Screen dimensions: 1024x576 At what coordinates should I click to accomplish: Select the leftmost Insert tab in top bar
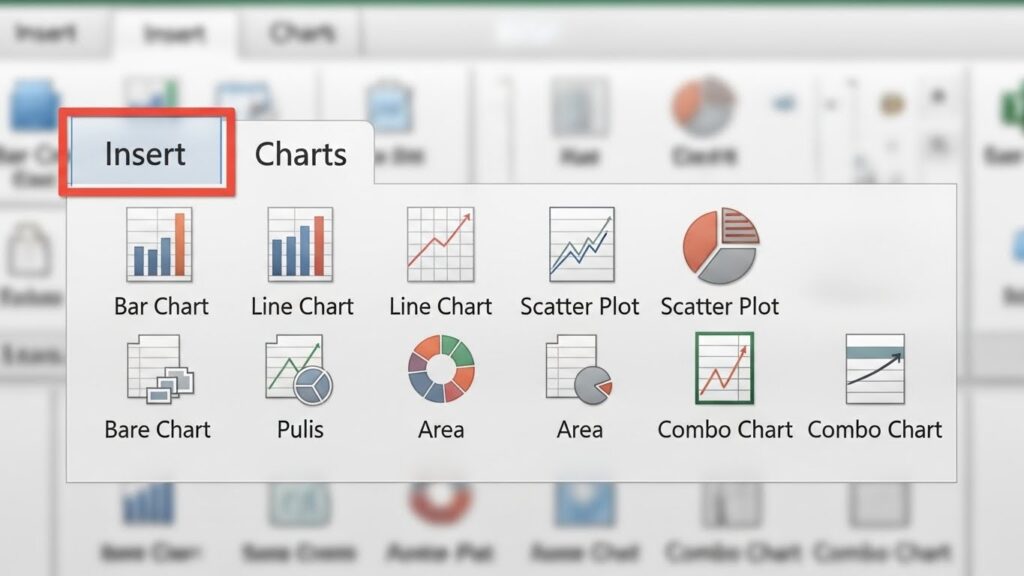click(46, 33)
